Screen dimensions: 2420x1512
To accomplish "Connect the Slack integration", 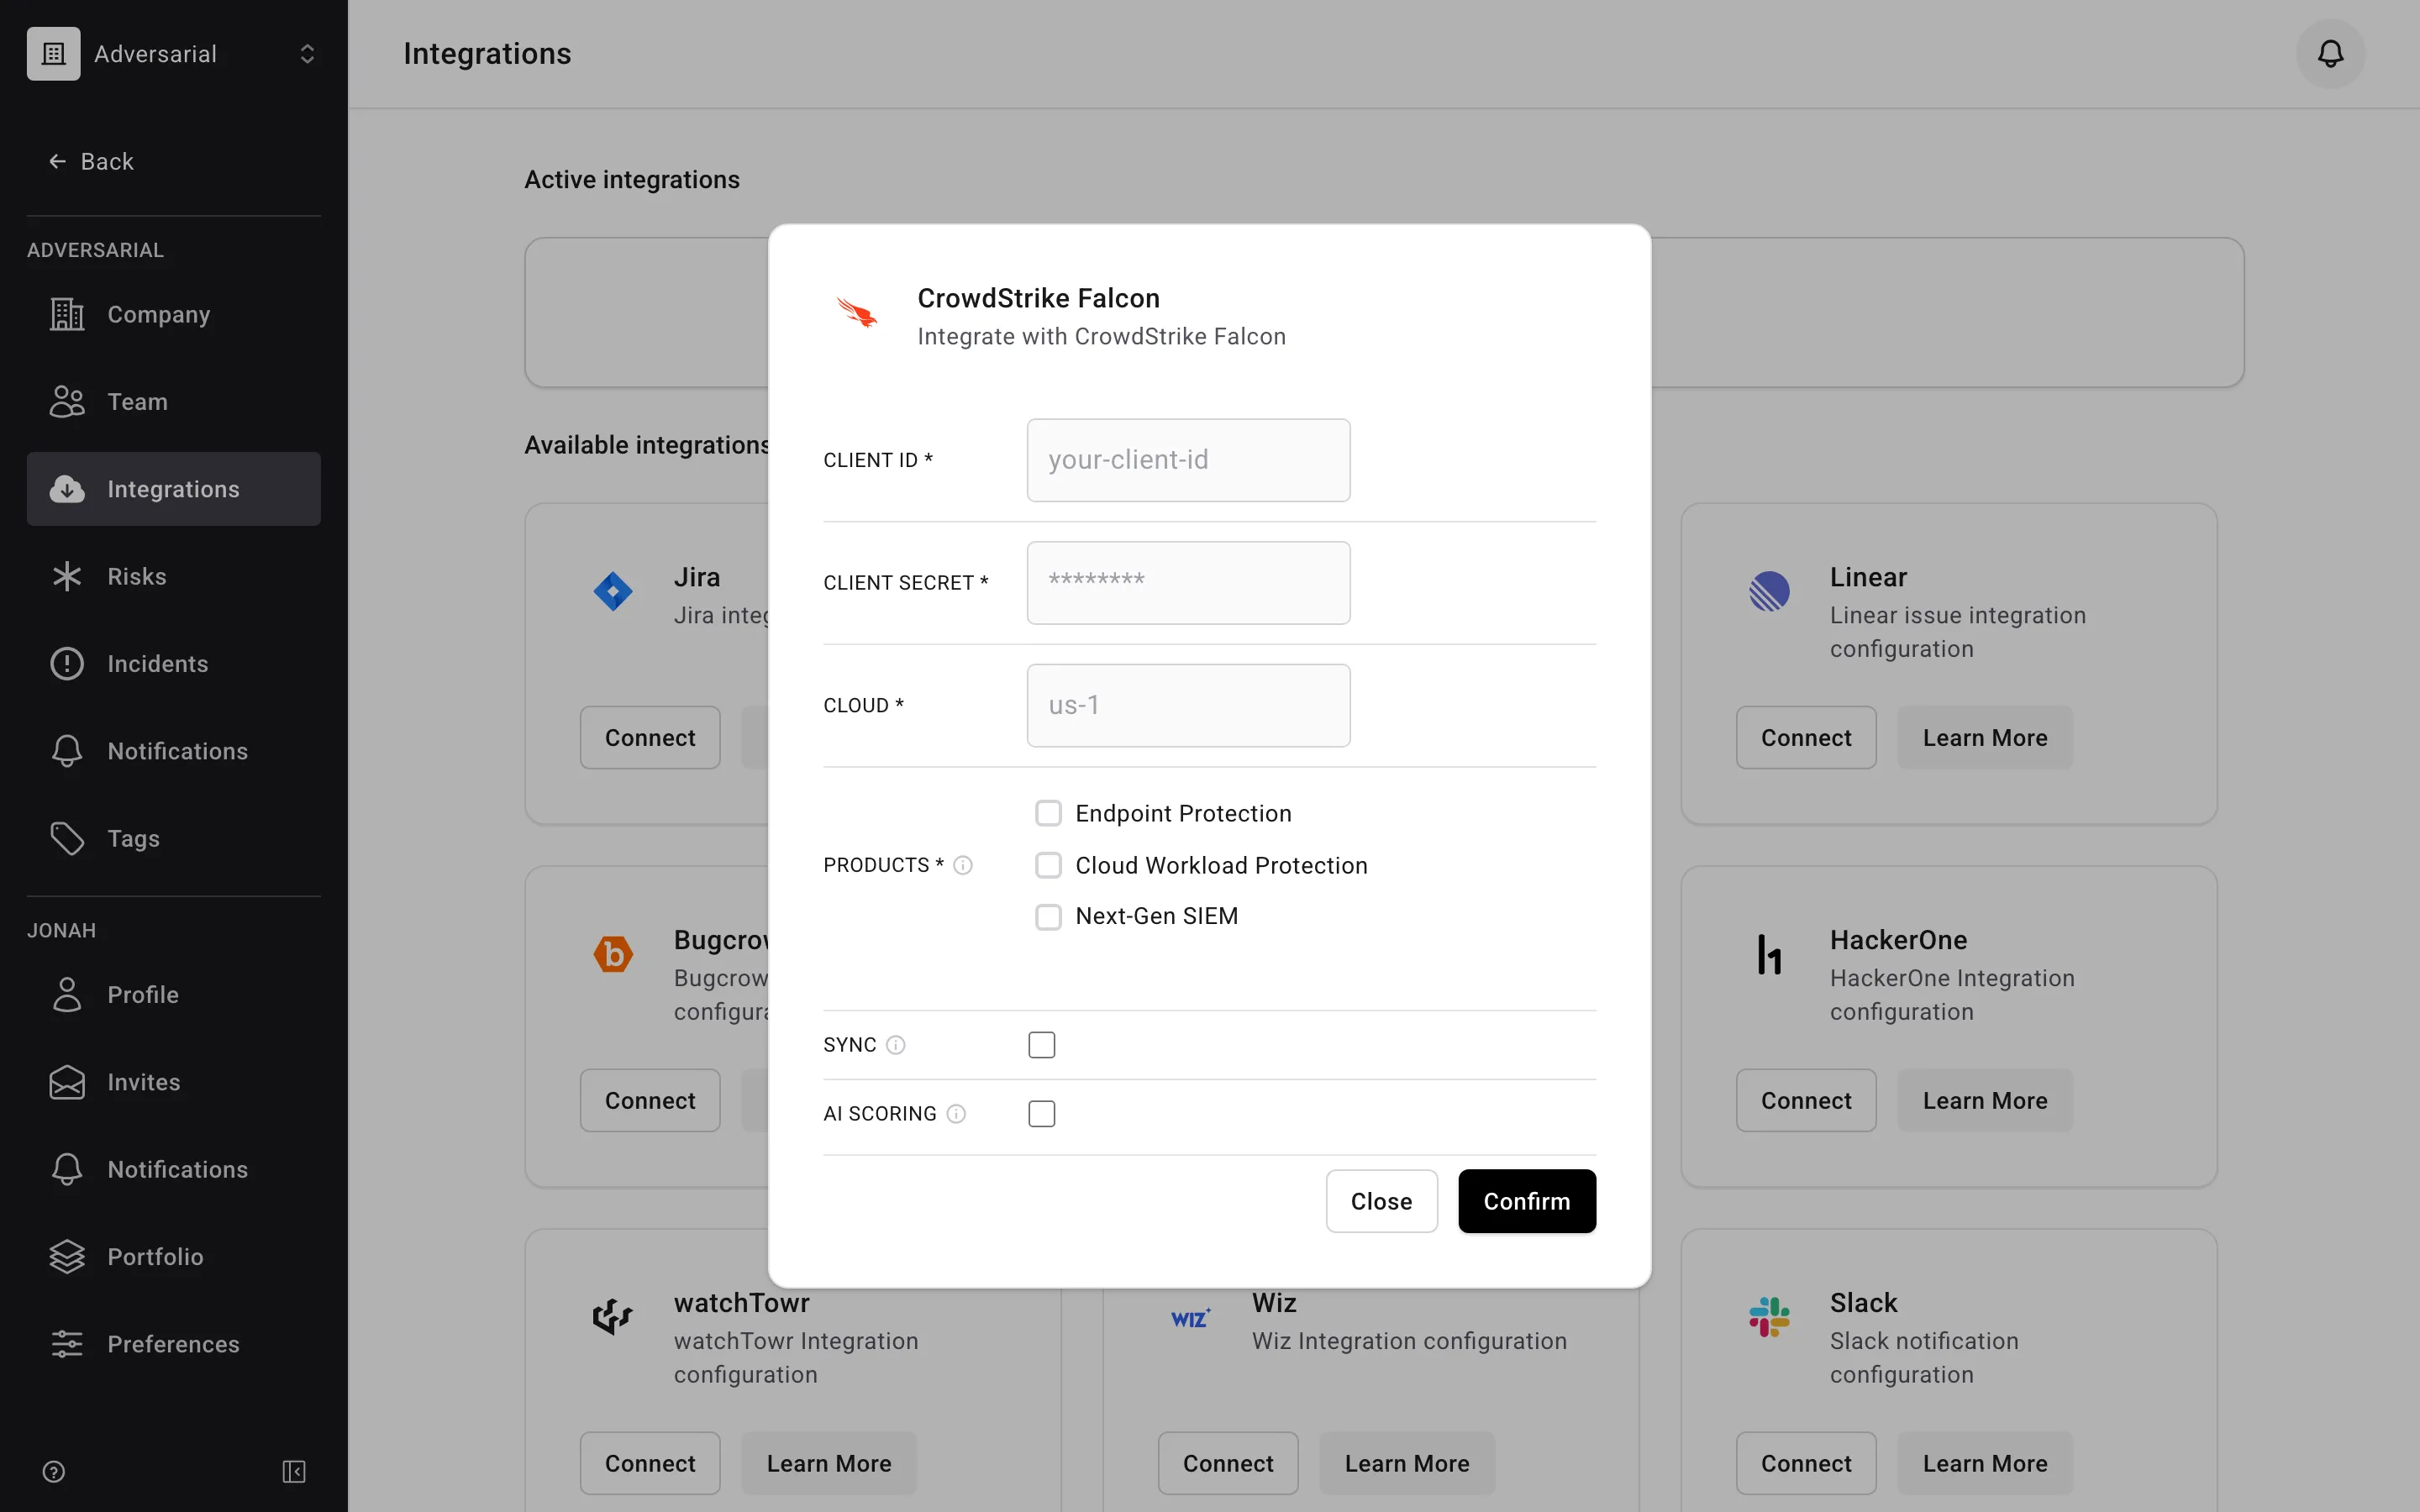I will 1806,1464.
